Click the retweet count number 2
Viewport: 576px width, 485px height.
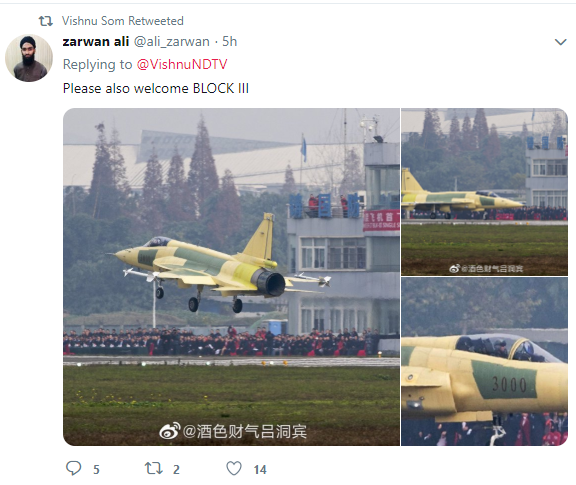176,470
